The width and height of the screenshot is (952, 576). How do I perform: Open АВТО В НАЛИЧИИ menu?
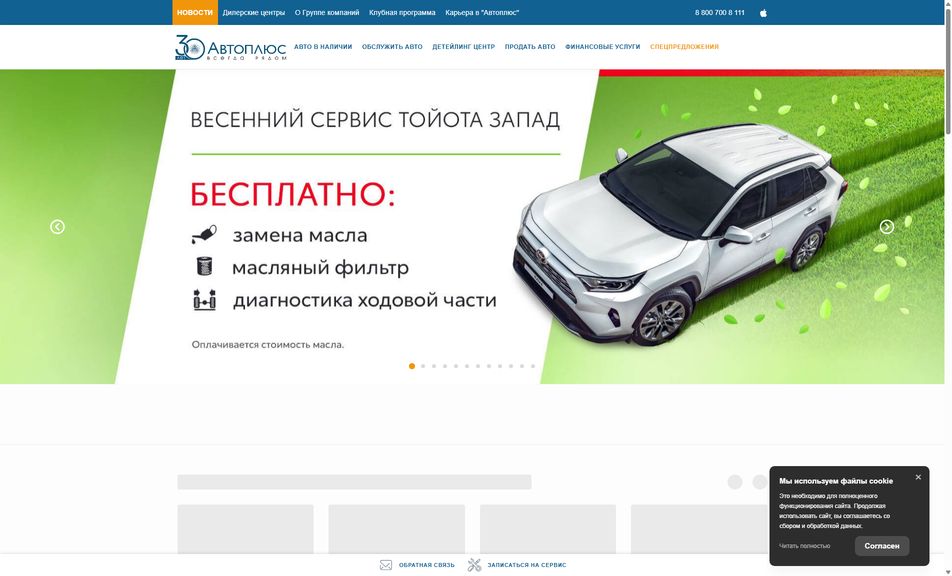click(323, 47)
